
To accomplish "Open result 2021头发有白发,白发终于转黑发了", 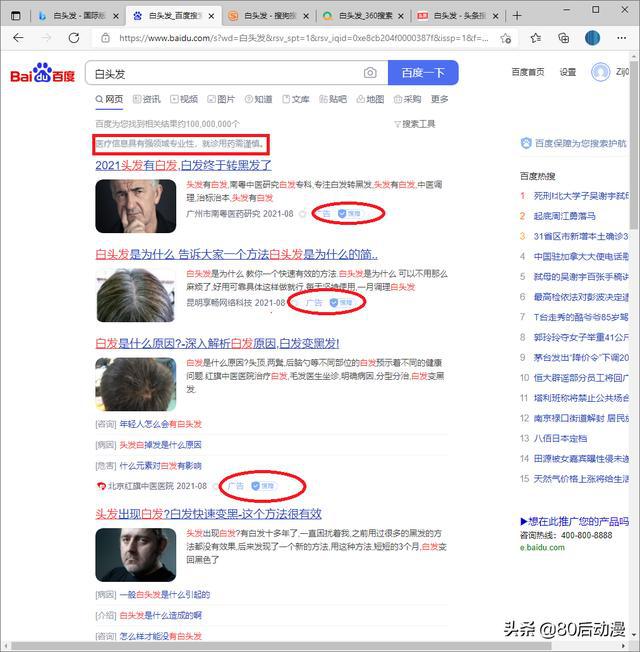I will (x=183, y=165).
